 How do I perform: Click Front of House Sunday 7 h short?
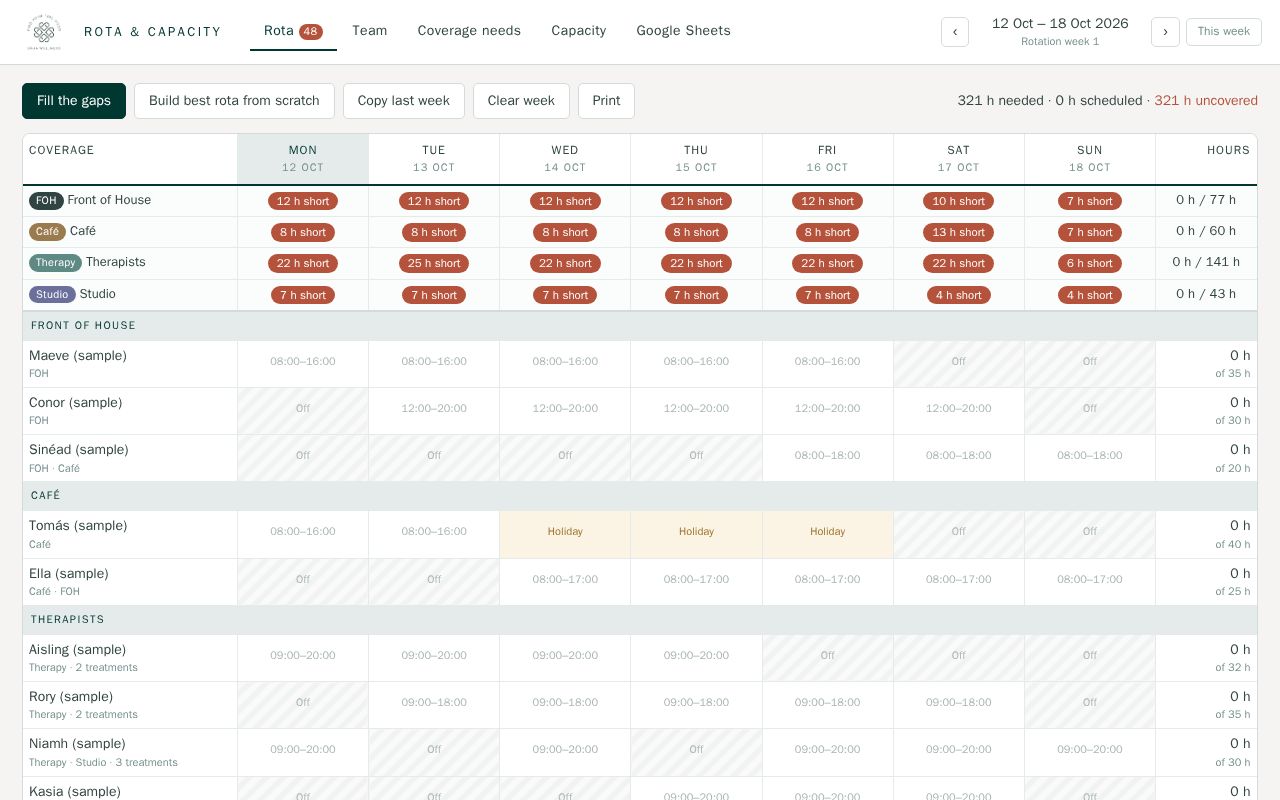(1090, 201)
